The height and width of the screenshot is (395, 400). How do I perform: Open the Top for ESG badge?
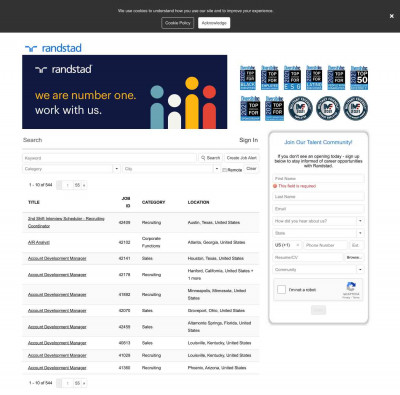click(292, 78)
